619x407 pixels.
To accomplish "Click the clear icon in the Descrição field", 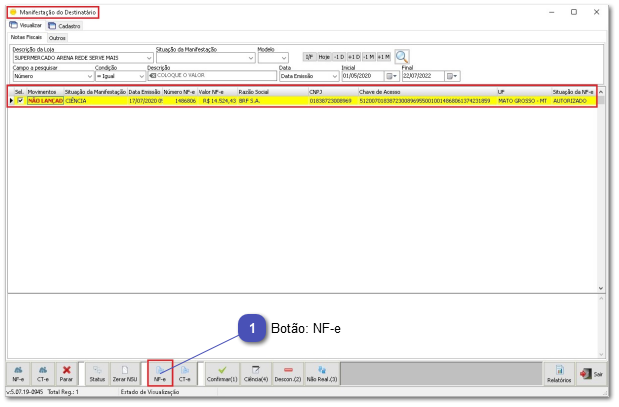I will click(x=152, y=75).
